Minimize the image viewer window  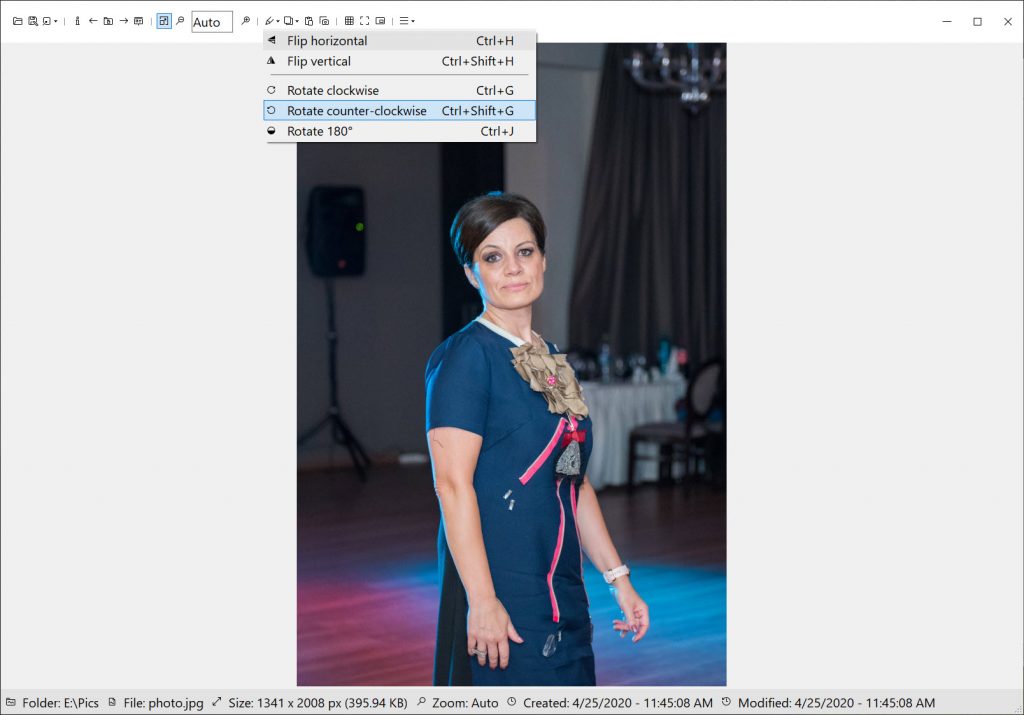pos(947,22)
